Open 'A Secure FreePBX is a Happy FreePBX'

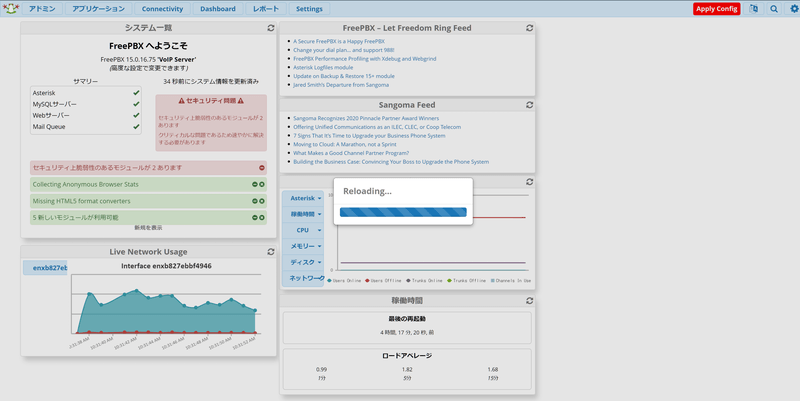click(339, 41)
